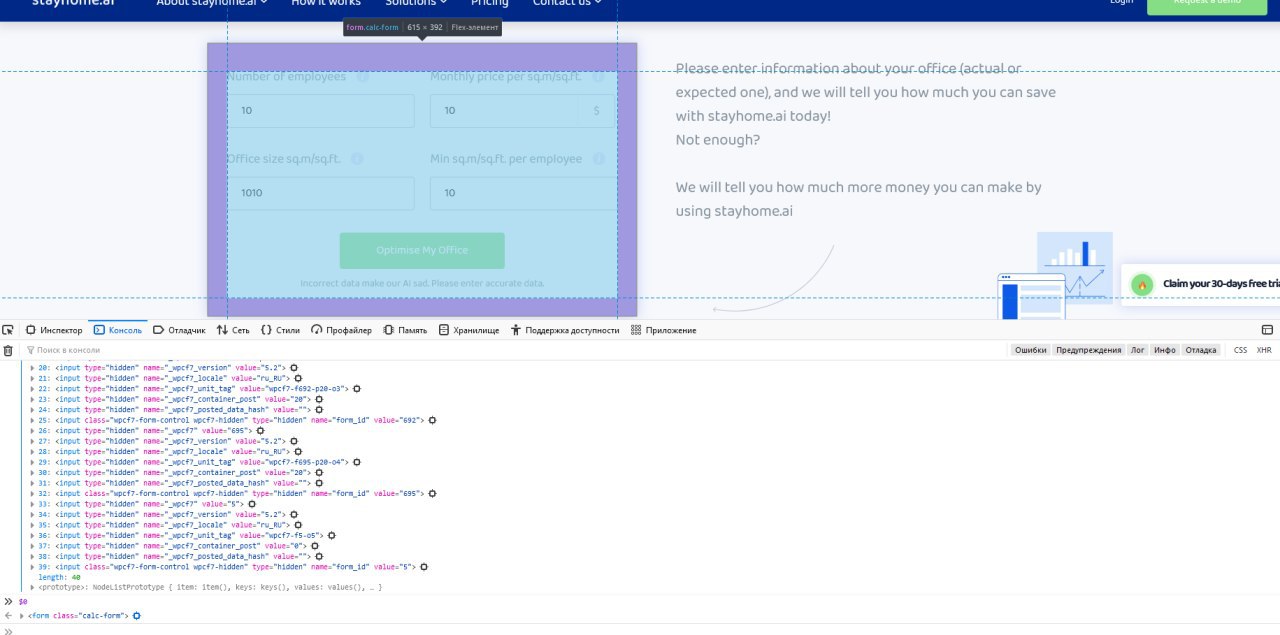Switch to the Инспектор tab

click(54, 330)
